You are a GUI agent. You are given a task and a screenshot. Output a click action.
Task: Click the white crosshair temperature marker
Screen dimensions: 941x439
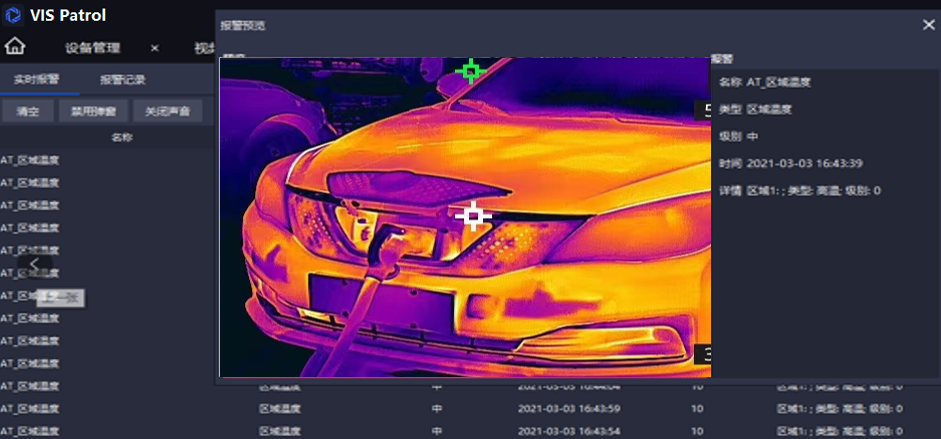pos(472,216)
